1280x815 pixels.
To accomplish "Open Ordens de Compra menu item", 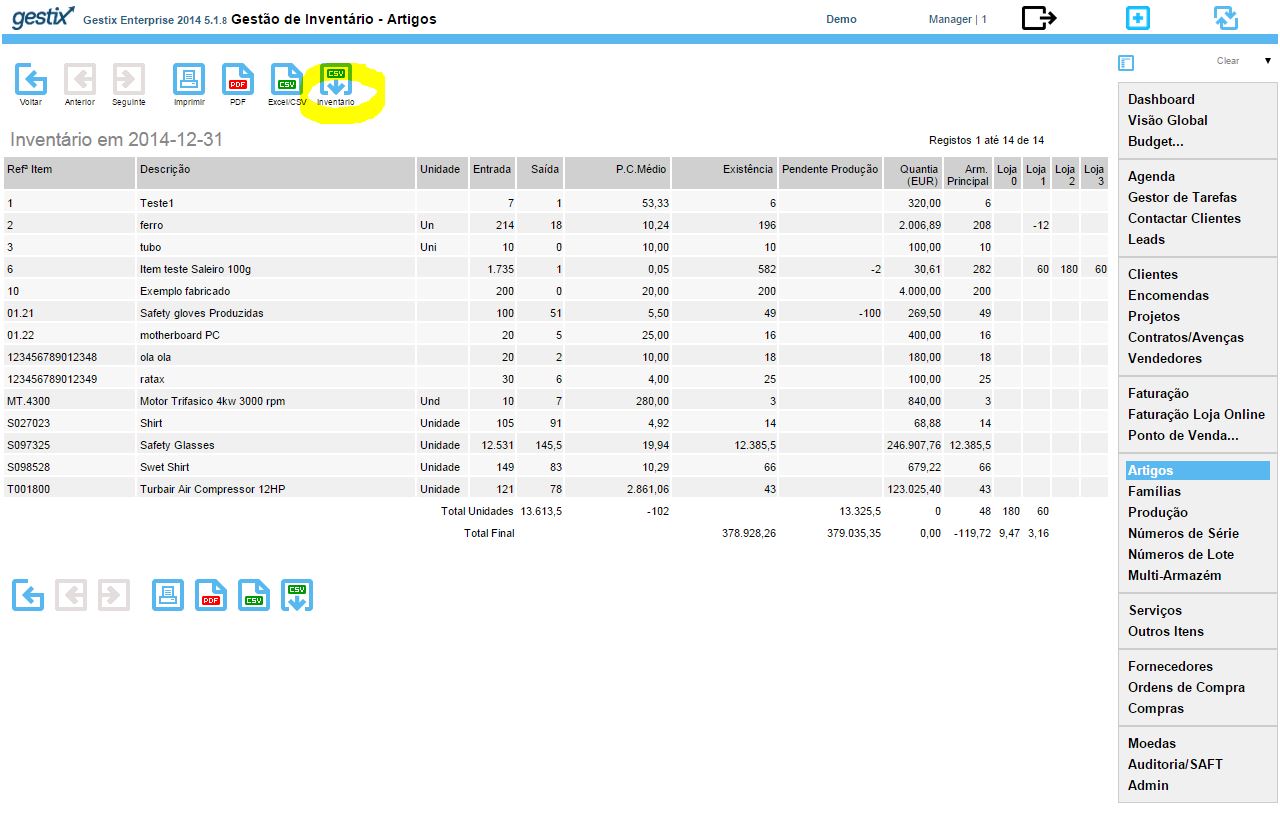I will pyautogui.click(x=1186, y=687).
